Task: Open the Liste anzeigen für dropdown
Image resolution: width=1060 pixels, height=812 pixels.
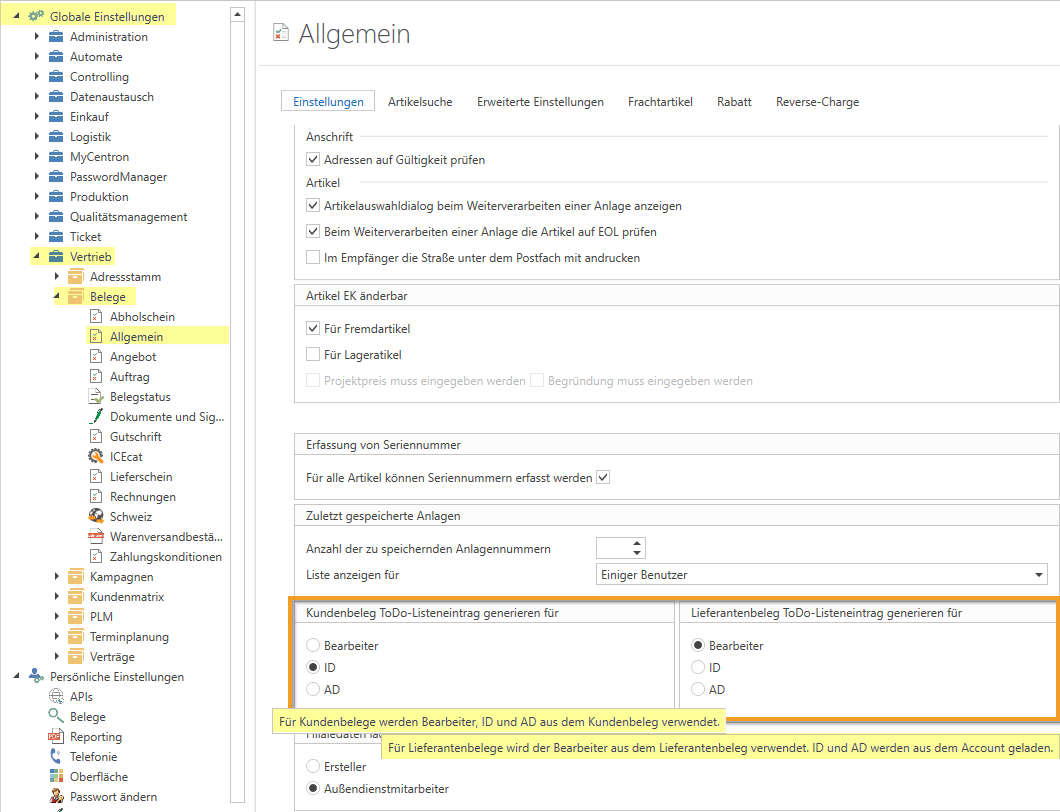Action: coord(1038,575)
